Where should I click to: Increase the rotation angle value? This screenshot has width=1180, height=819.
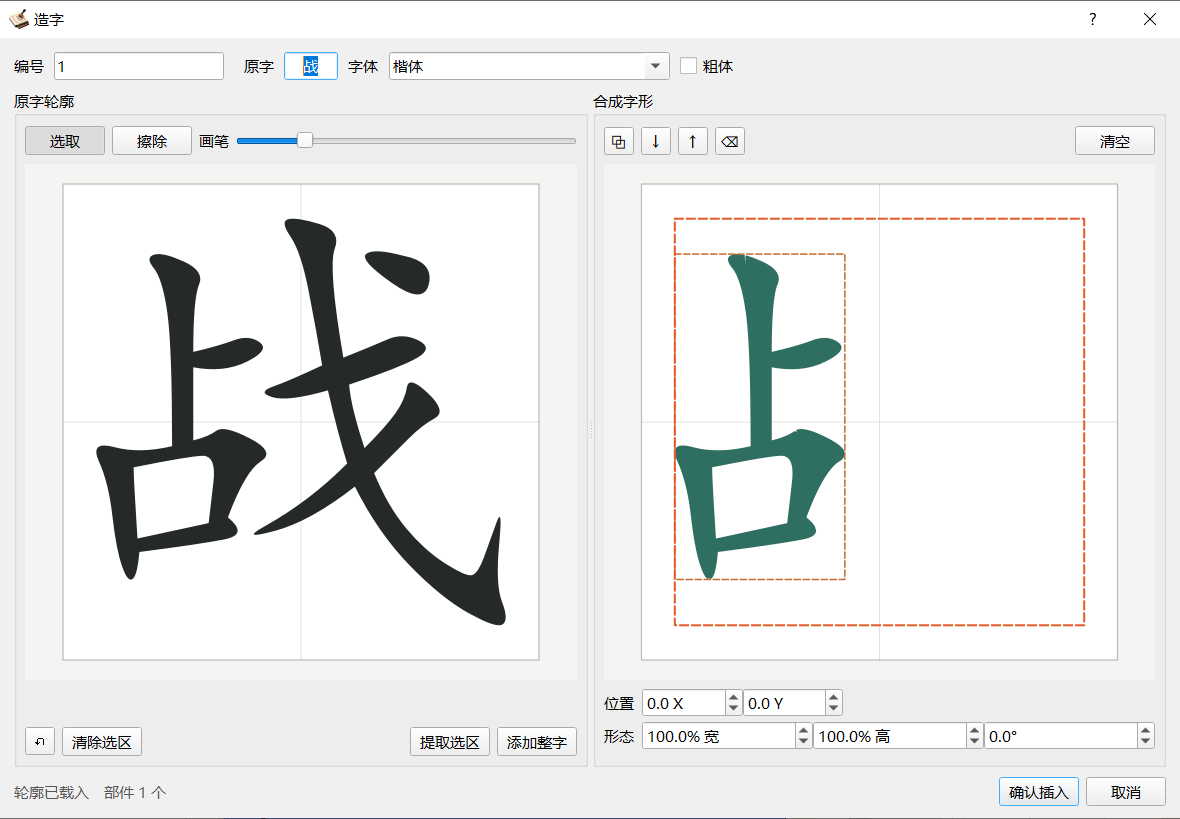1145,730
